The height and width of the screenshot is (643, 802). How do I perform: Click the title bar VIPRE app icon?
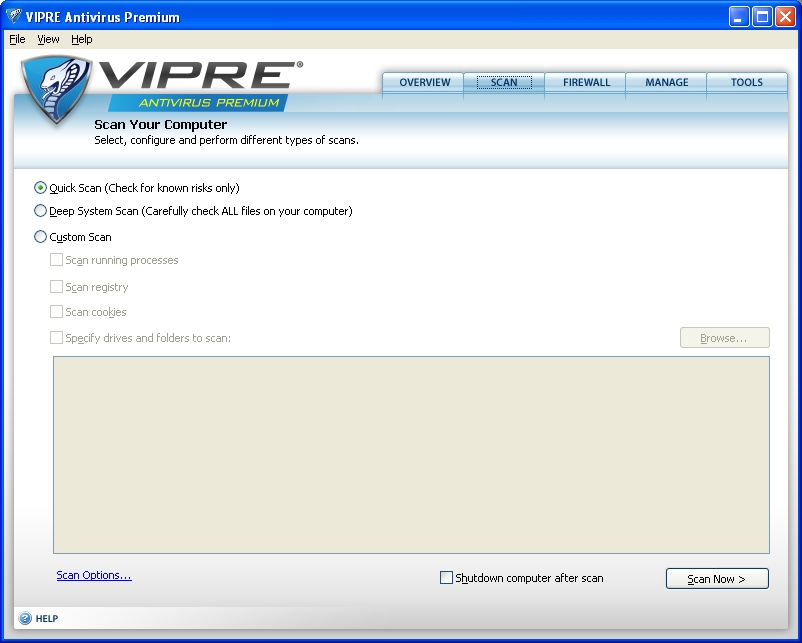(14, 16)
